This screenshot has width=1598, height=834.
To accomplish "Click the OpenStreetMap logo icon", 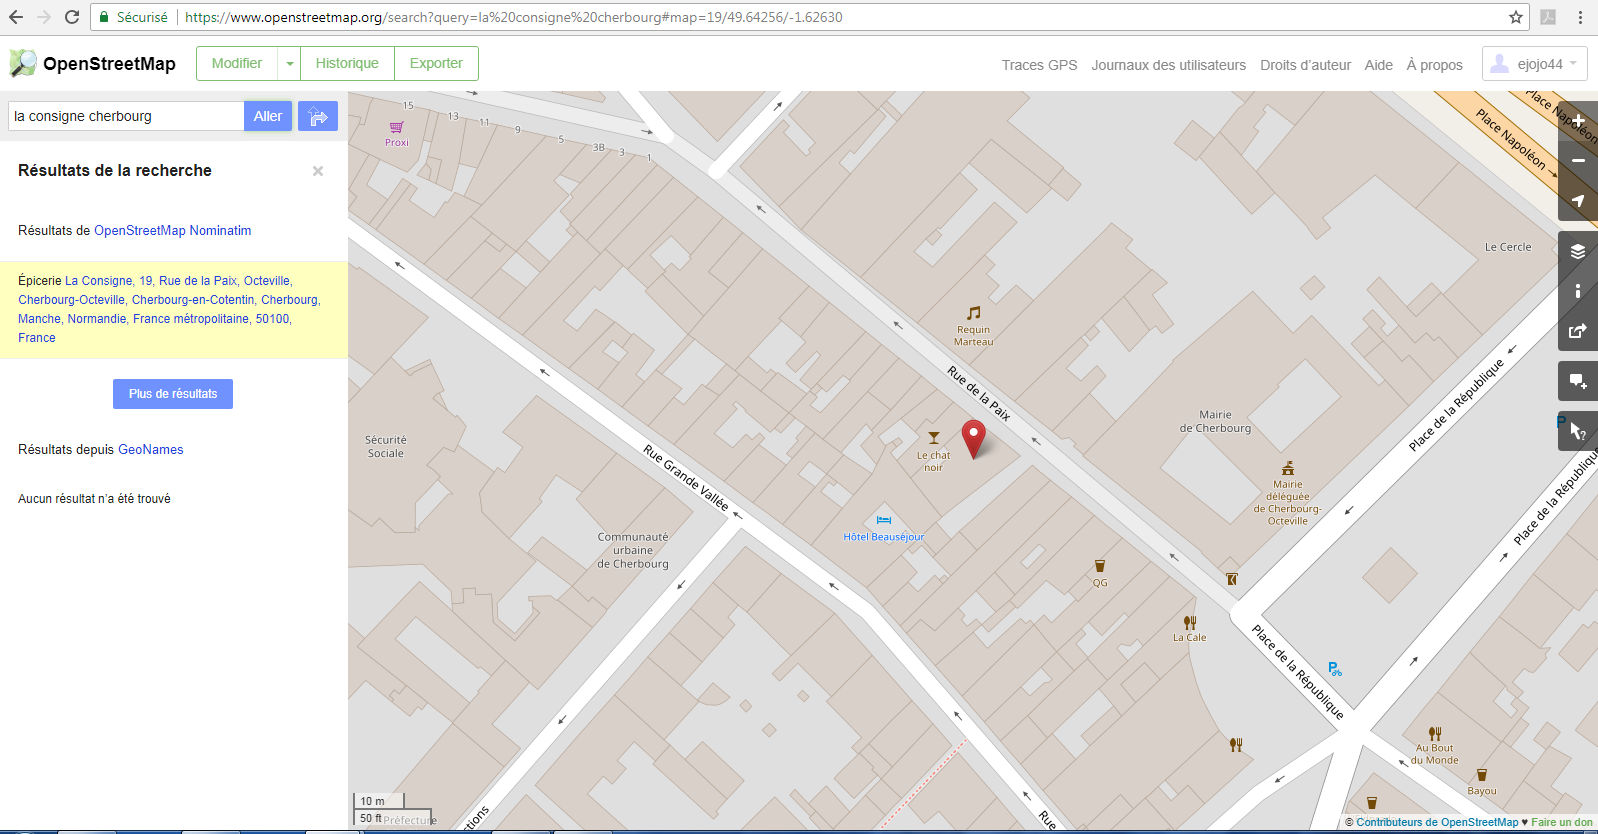I will pos(22,63).
